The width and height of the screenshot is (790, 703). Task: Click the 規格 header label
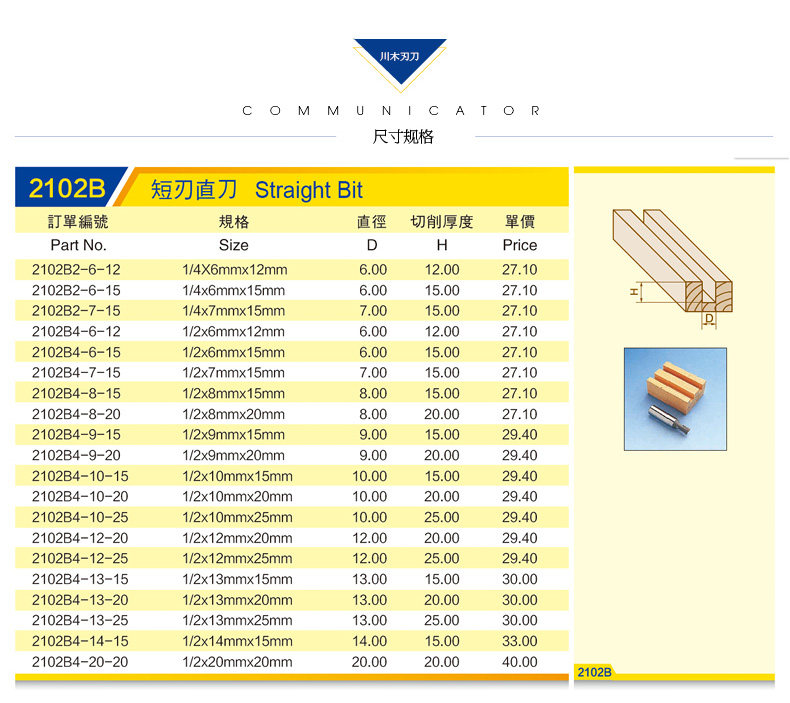coord(234,221)
